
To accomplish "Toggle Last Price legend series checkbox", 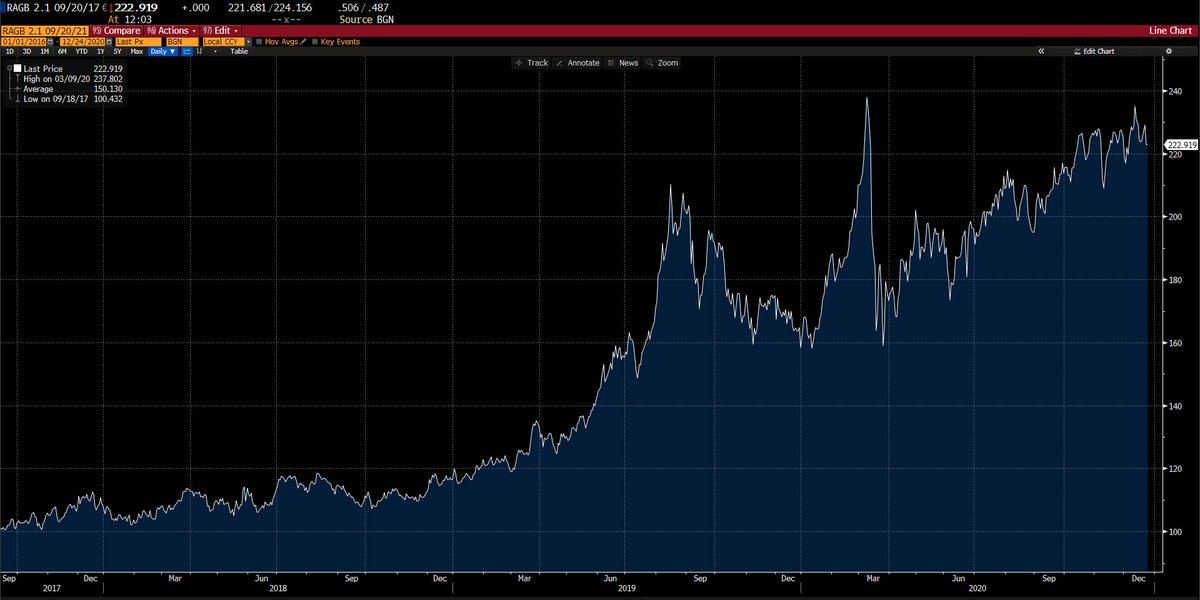I will 17,69.
